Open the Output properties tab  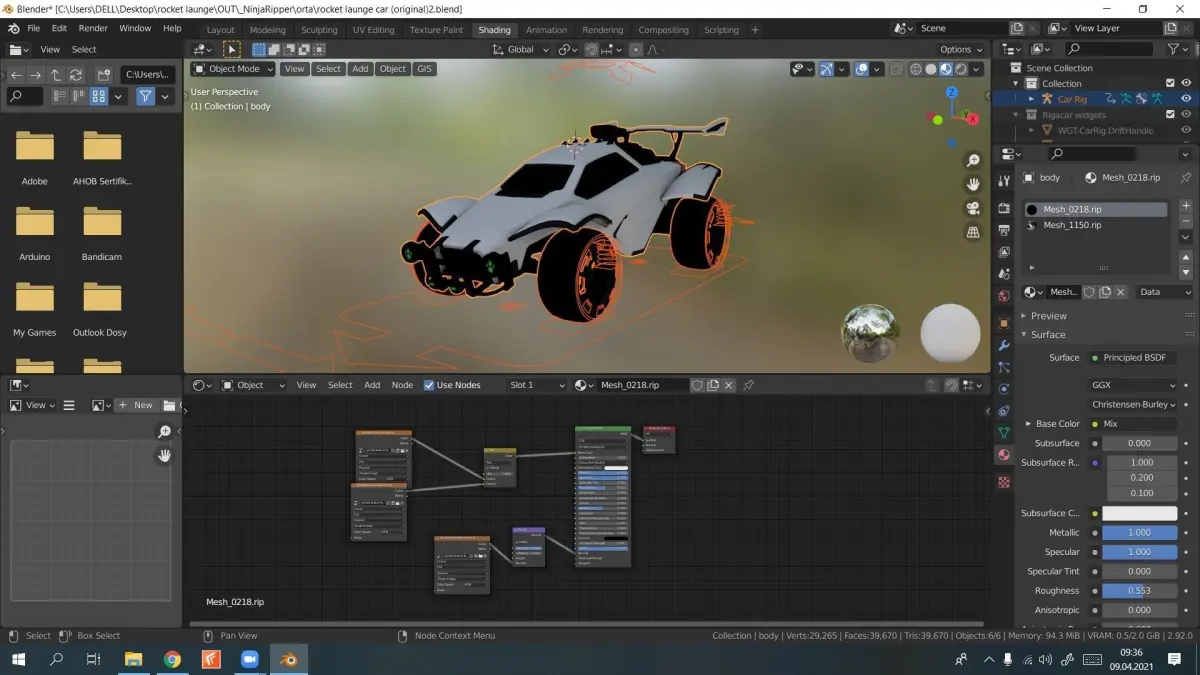pos(1004,230)
